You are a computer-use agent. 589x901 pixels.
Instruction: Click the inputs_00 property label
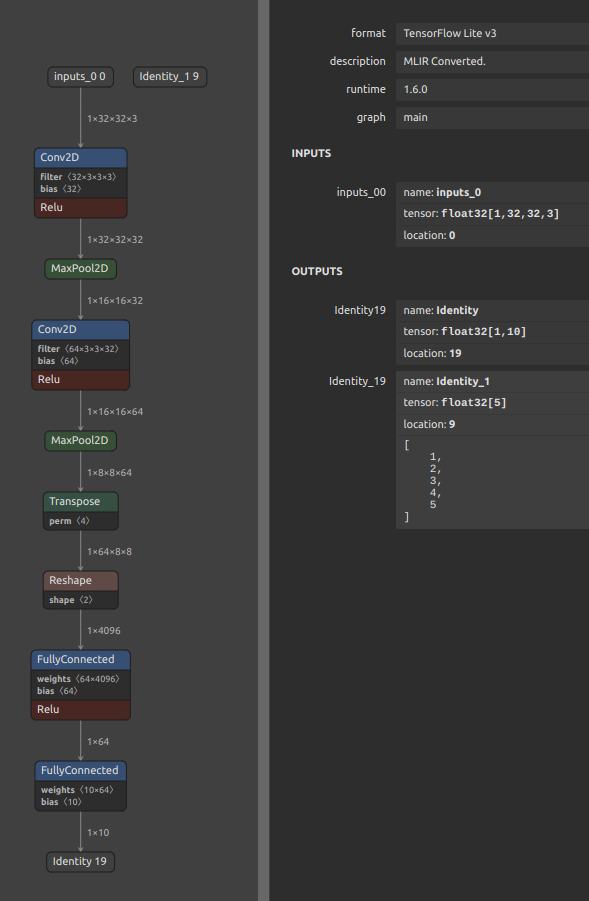coord(361,192)
